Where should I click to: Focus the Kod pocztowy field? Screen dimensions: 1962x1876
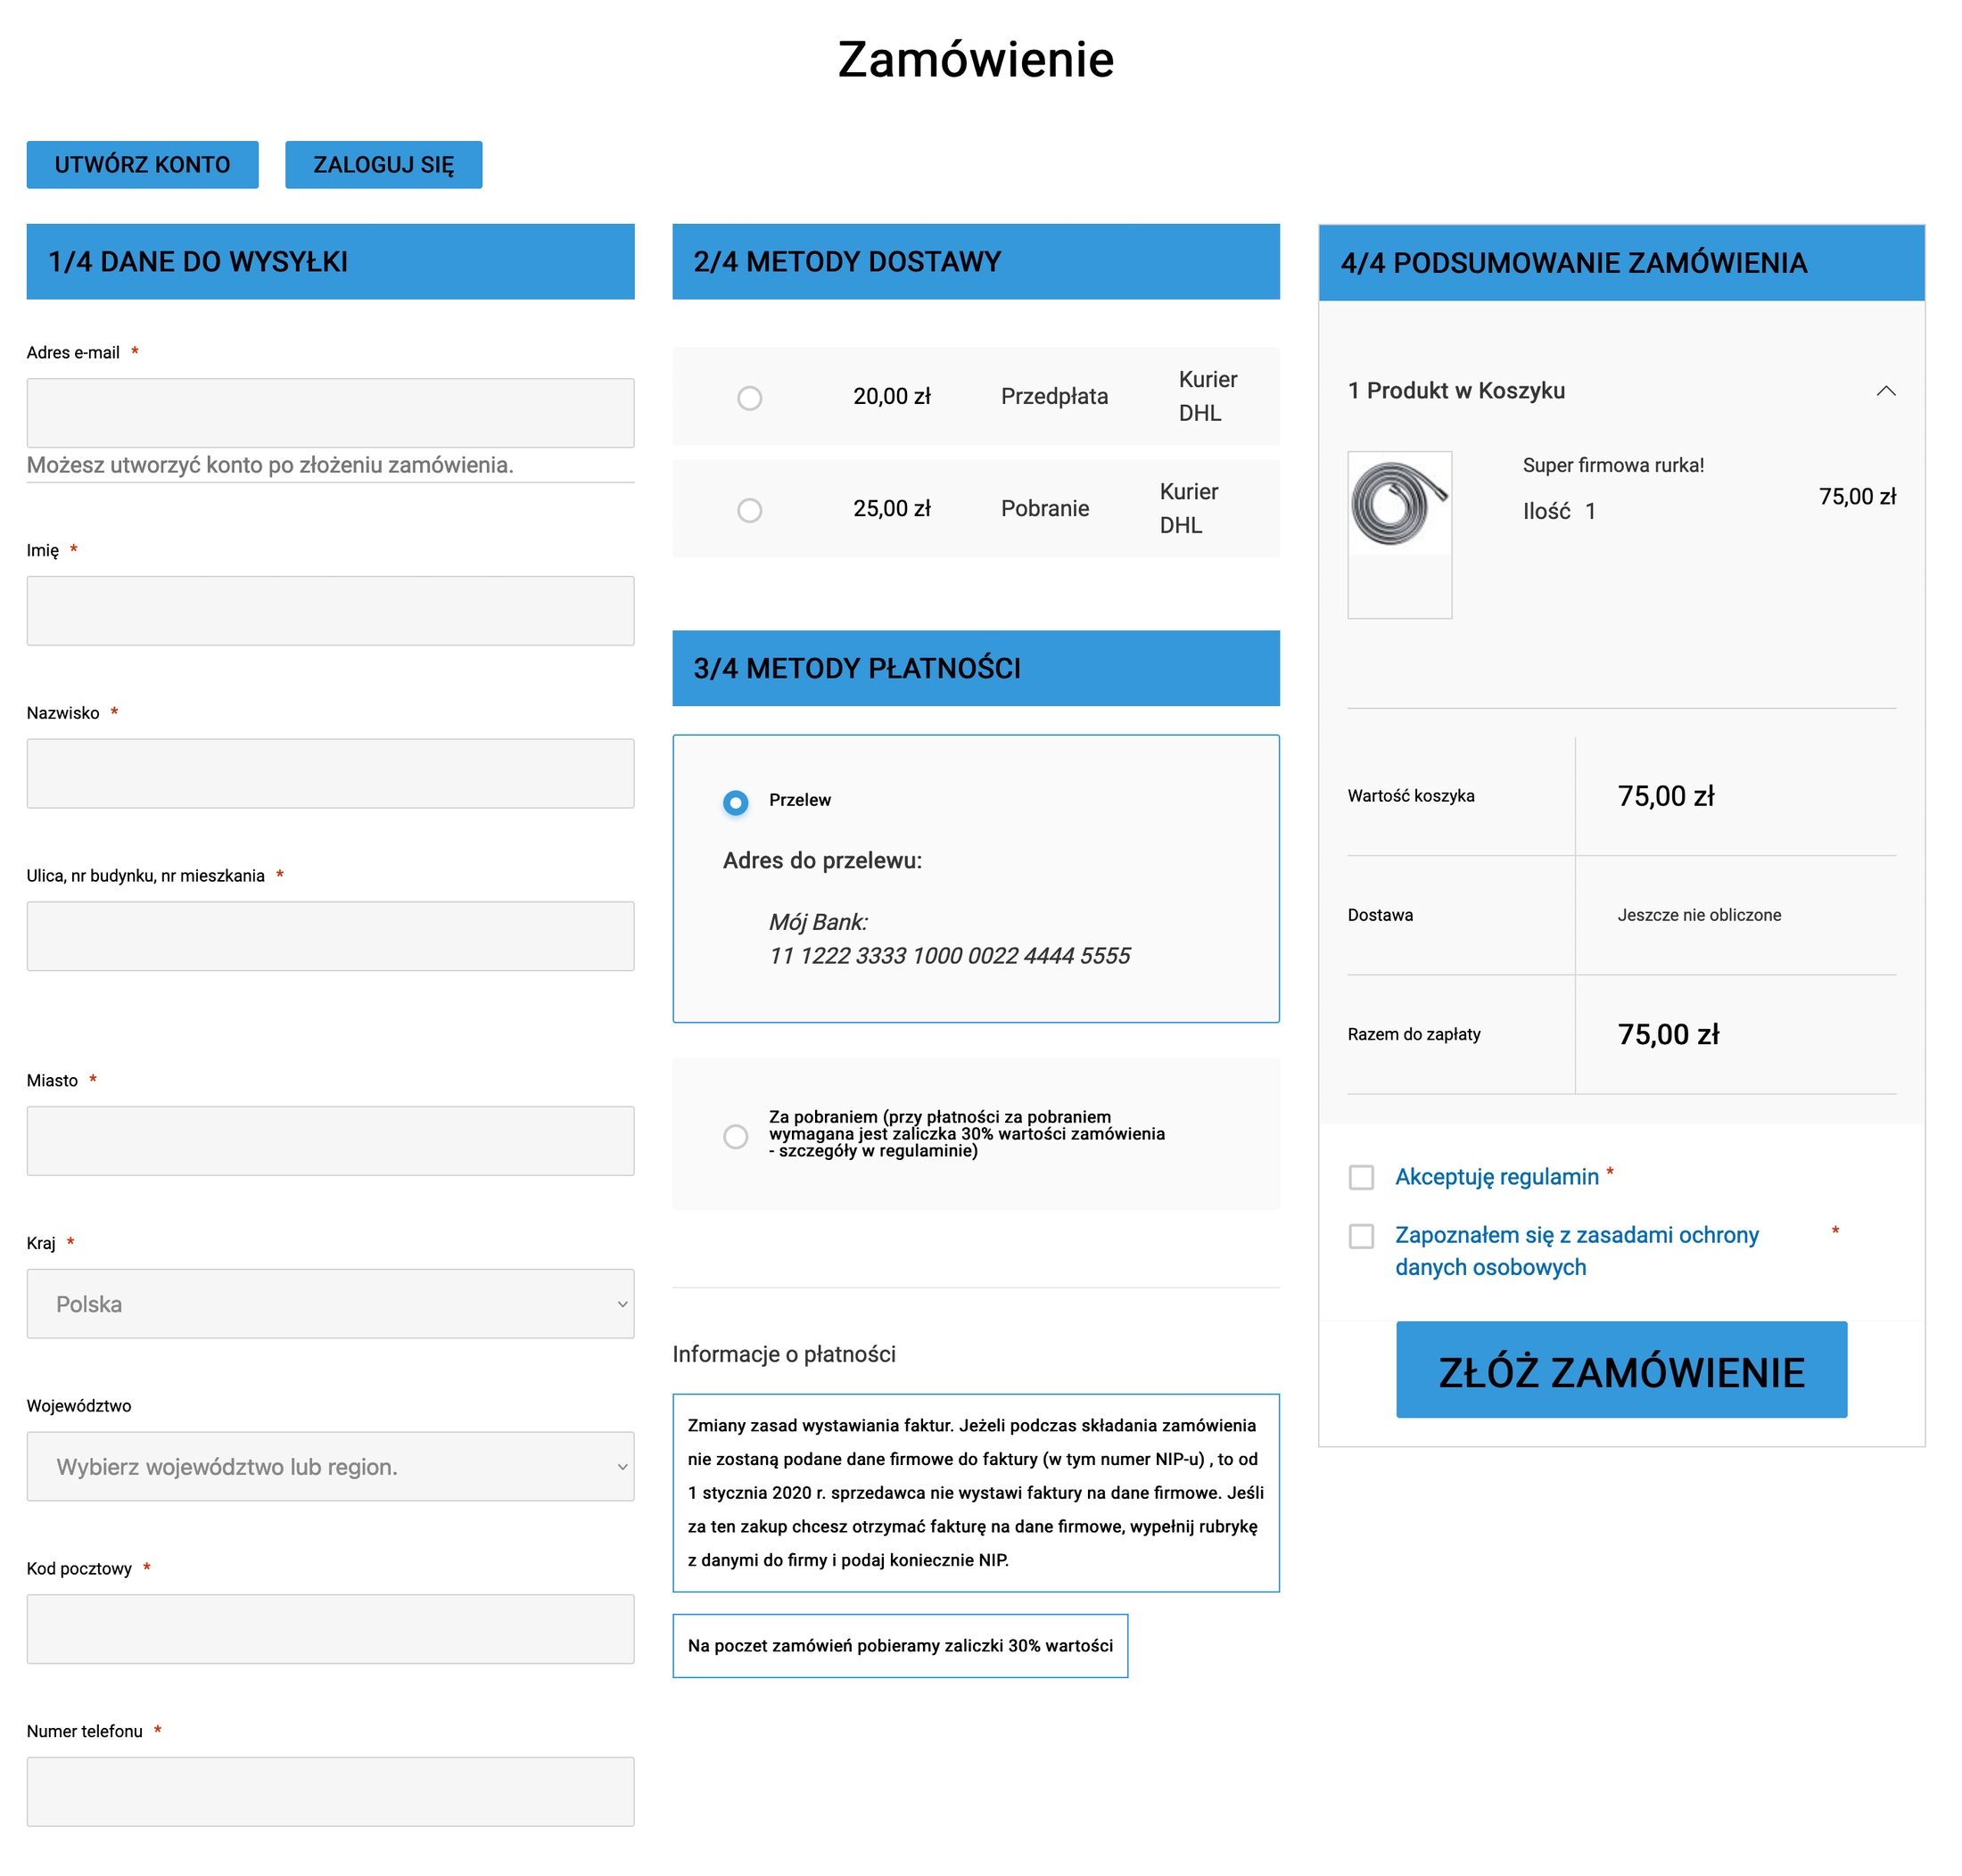(x=330, y=1628)
